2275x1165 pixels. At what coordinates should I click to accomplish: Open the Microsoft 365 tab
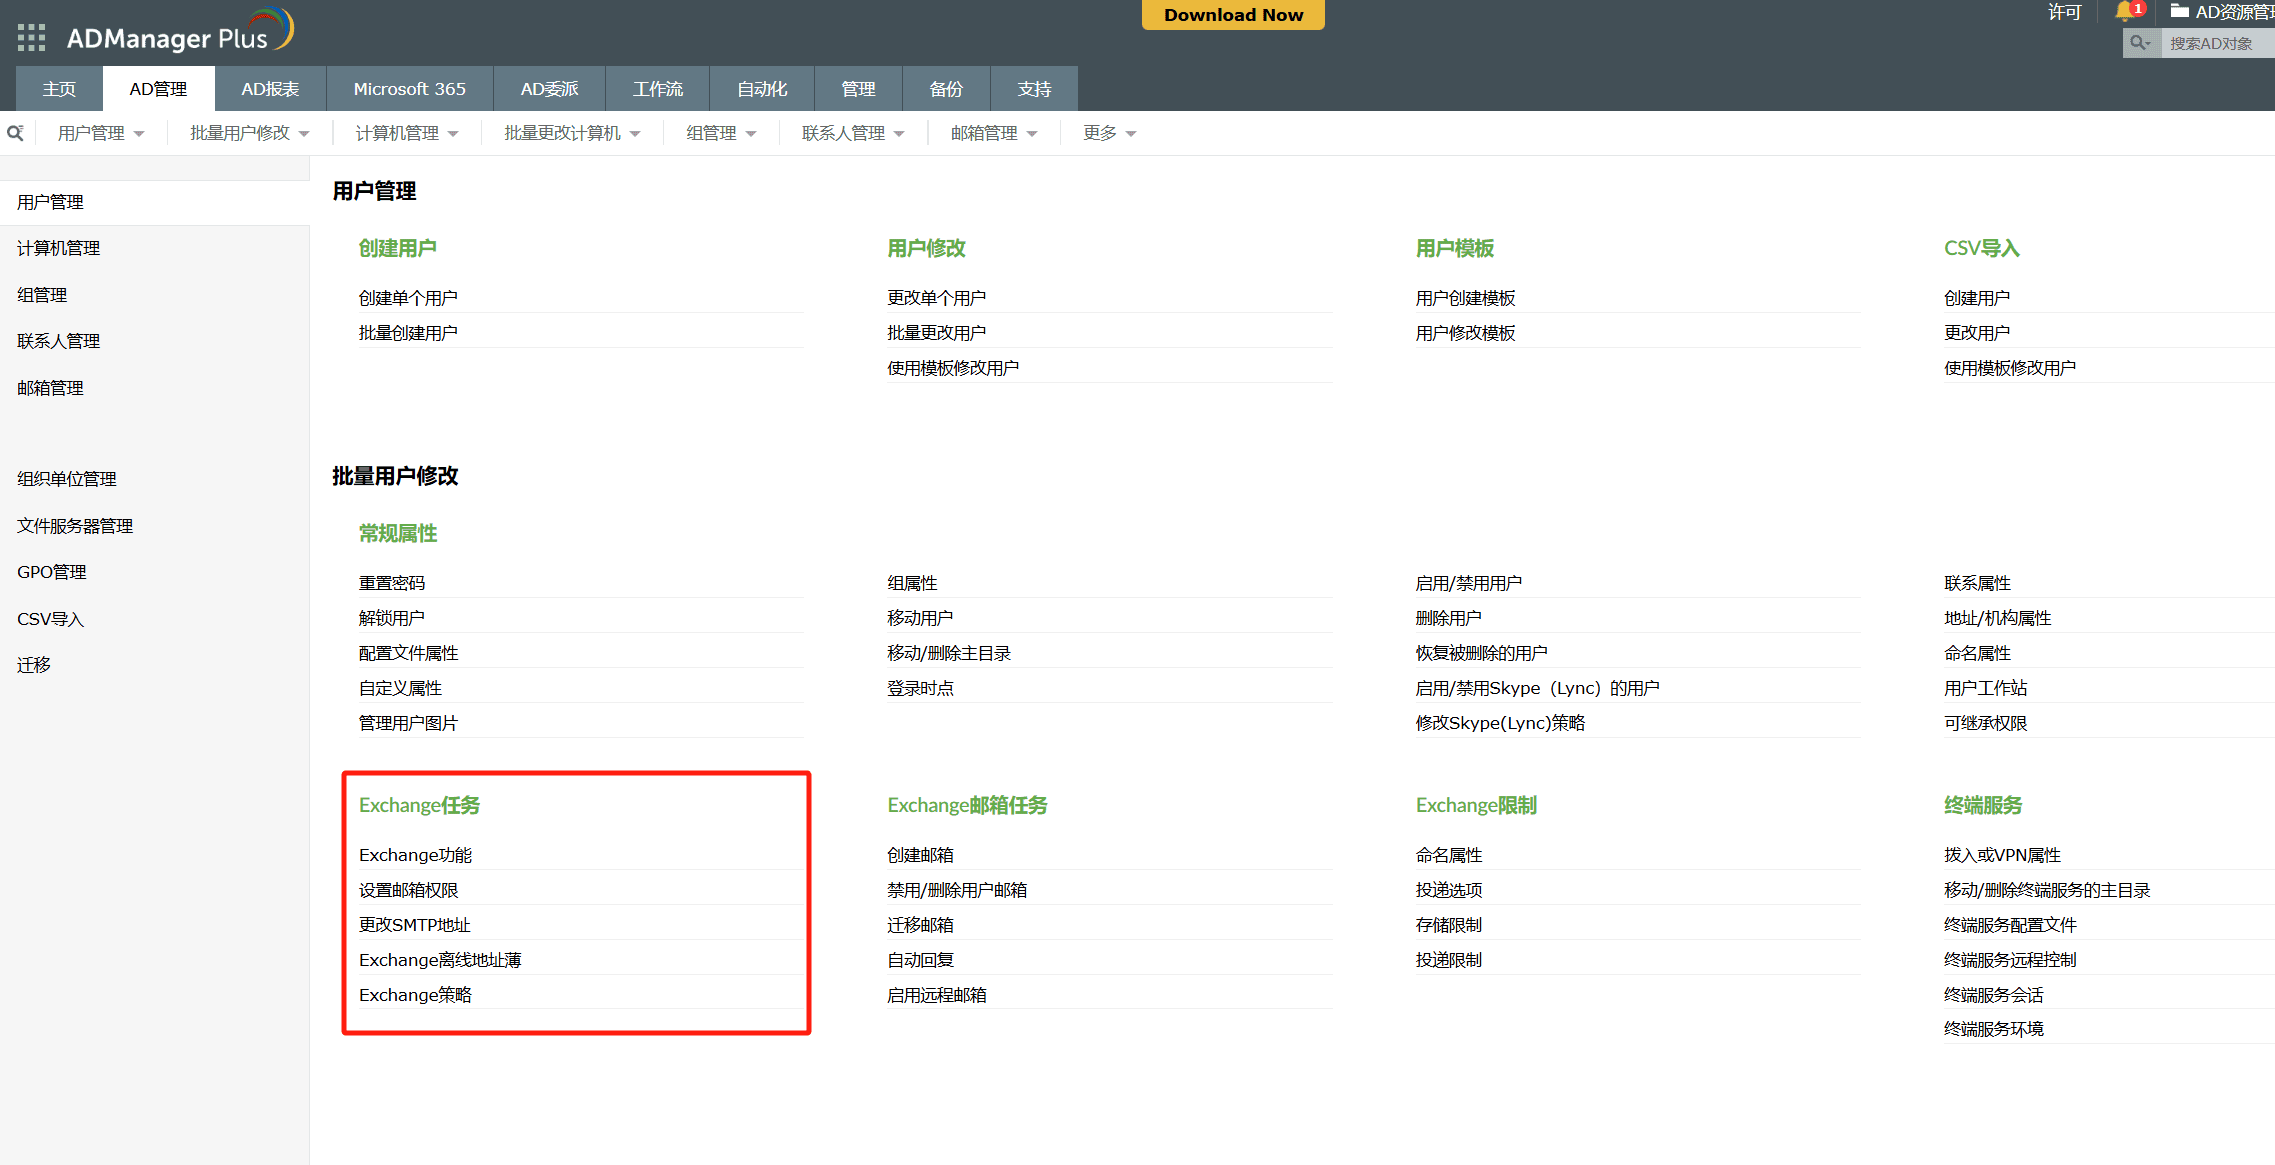(409, 89)
